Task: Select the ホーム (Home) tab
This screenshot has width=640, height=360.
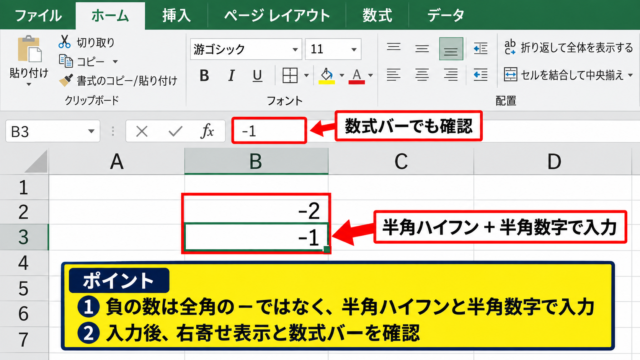Action: pos(110,16)
